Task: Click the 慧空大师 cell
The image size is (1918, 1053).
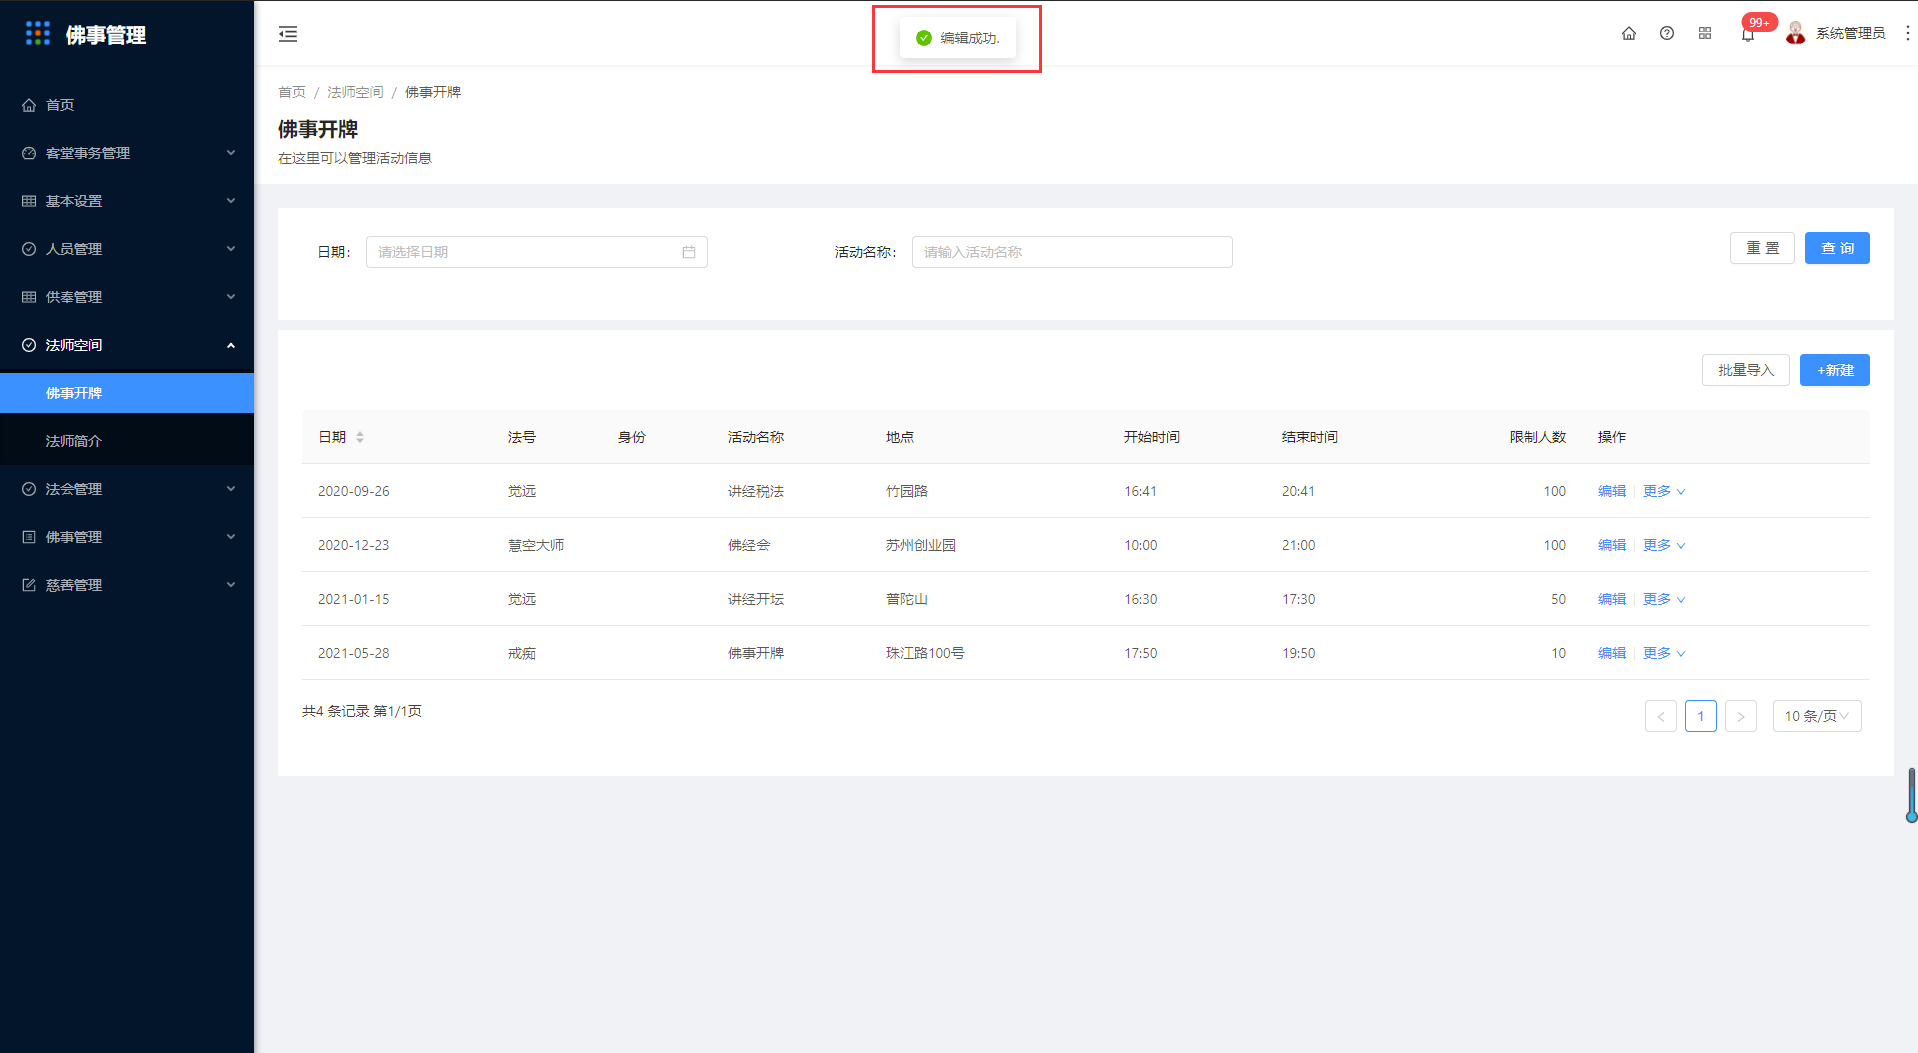Action: tap(536, 545)
